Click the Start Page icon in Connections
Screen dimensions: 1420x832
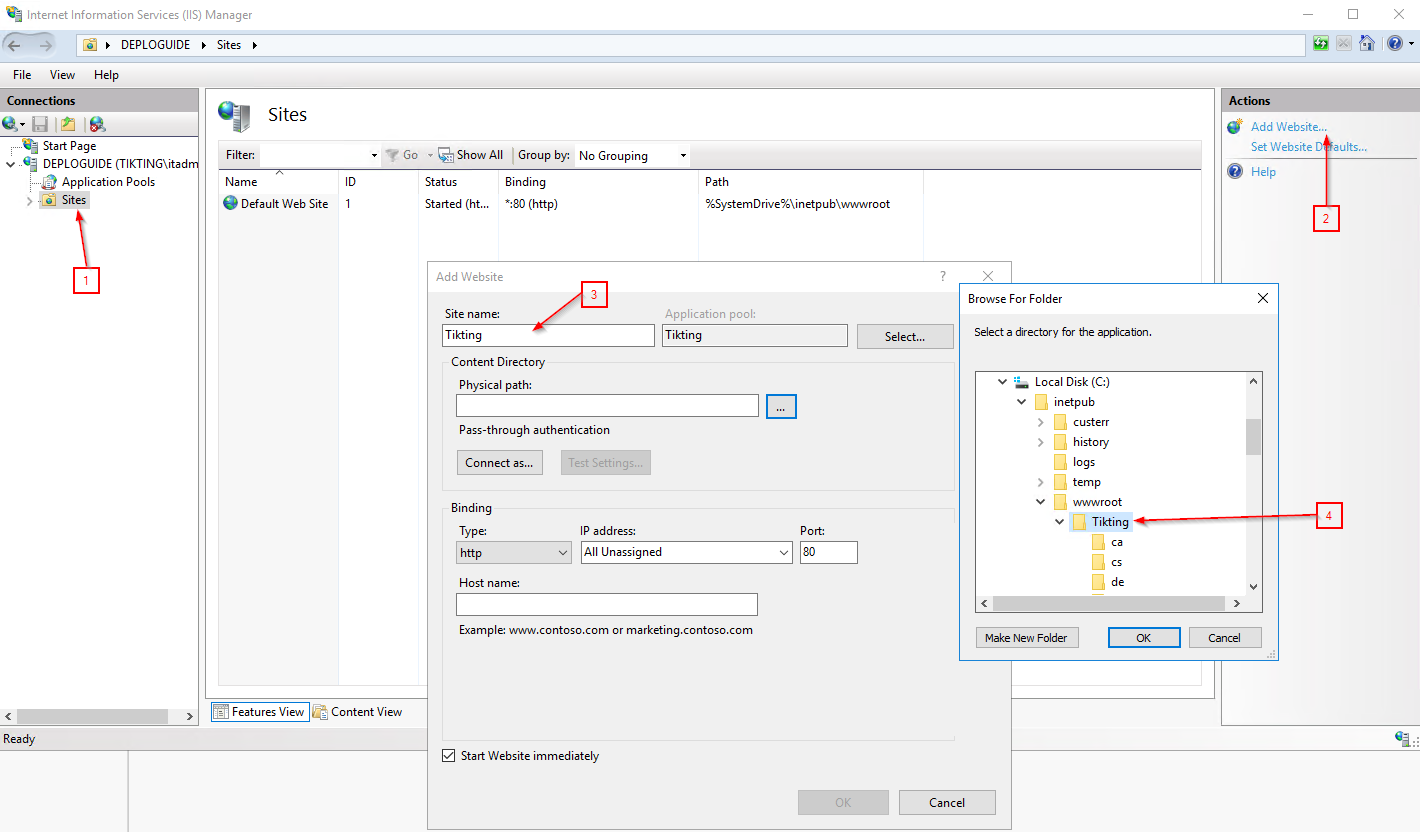click(31, 146)
